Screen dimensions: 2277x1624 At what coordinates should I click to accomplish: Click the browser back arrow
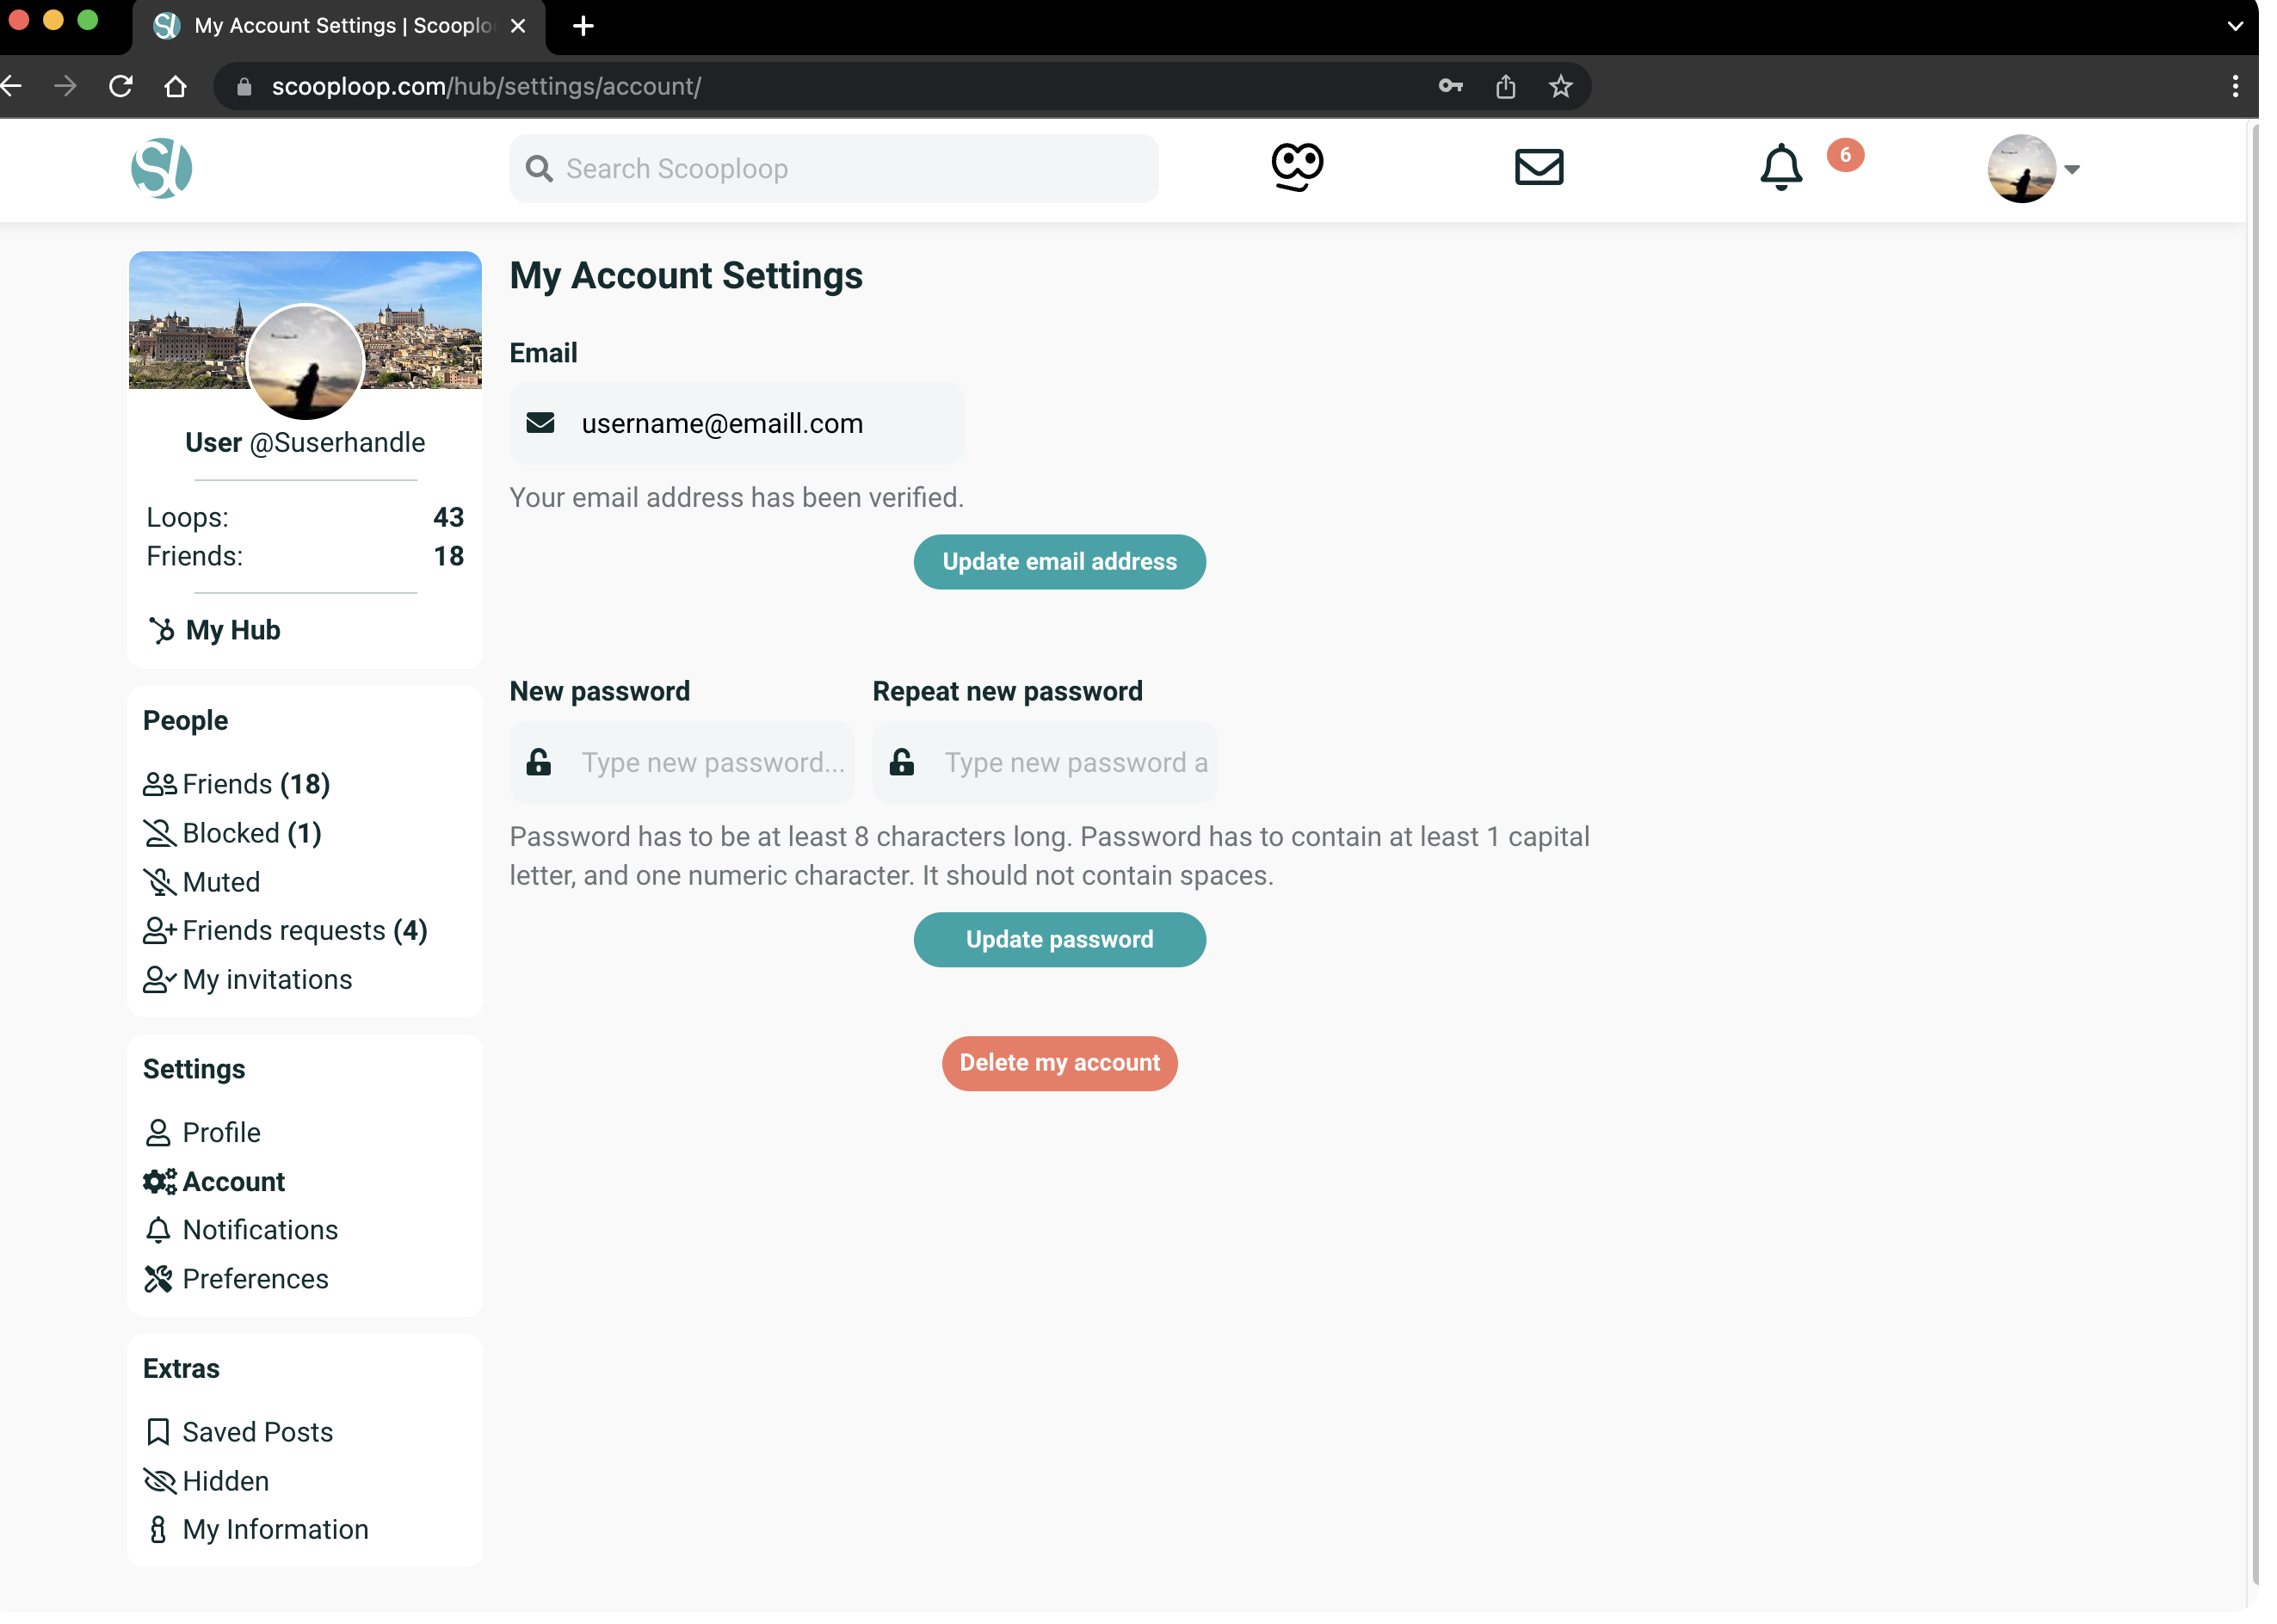[x=12, y=86]
